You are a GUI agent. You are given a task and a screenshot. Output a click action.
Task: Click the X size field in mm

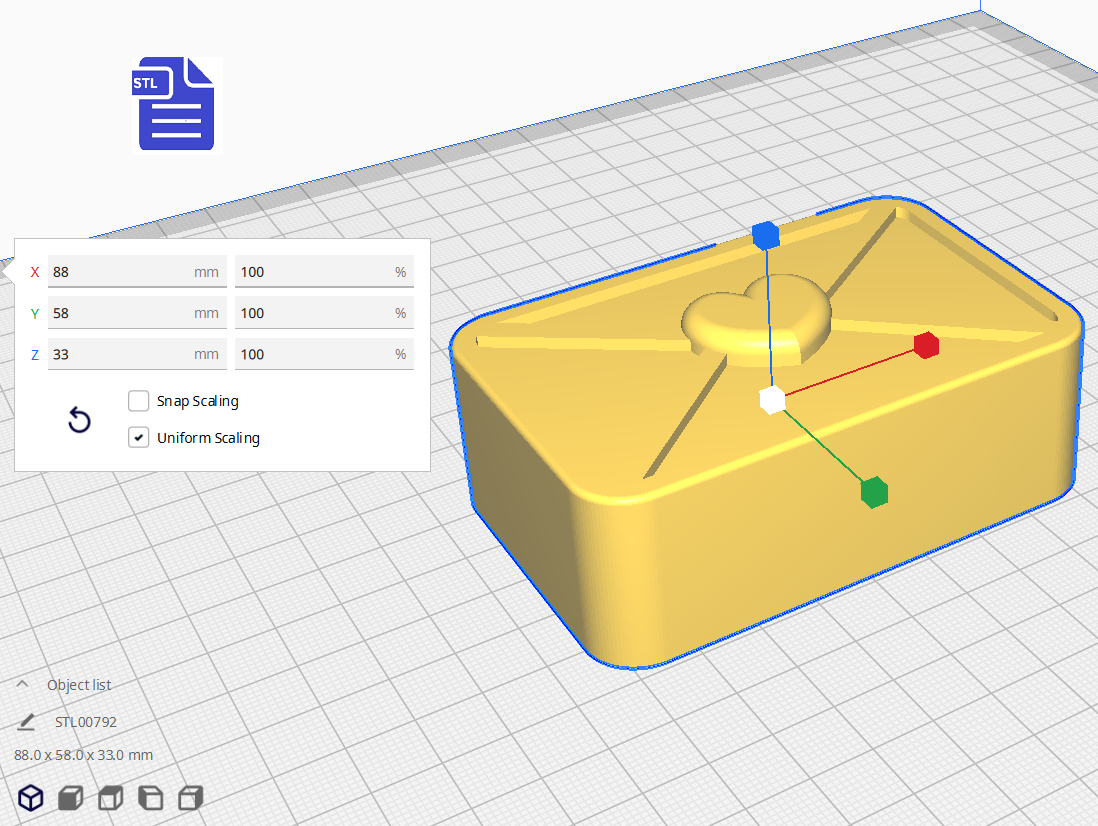tap(120, 272)
